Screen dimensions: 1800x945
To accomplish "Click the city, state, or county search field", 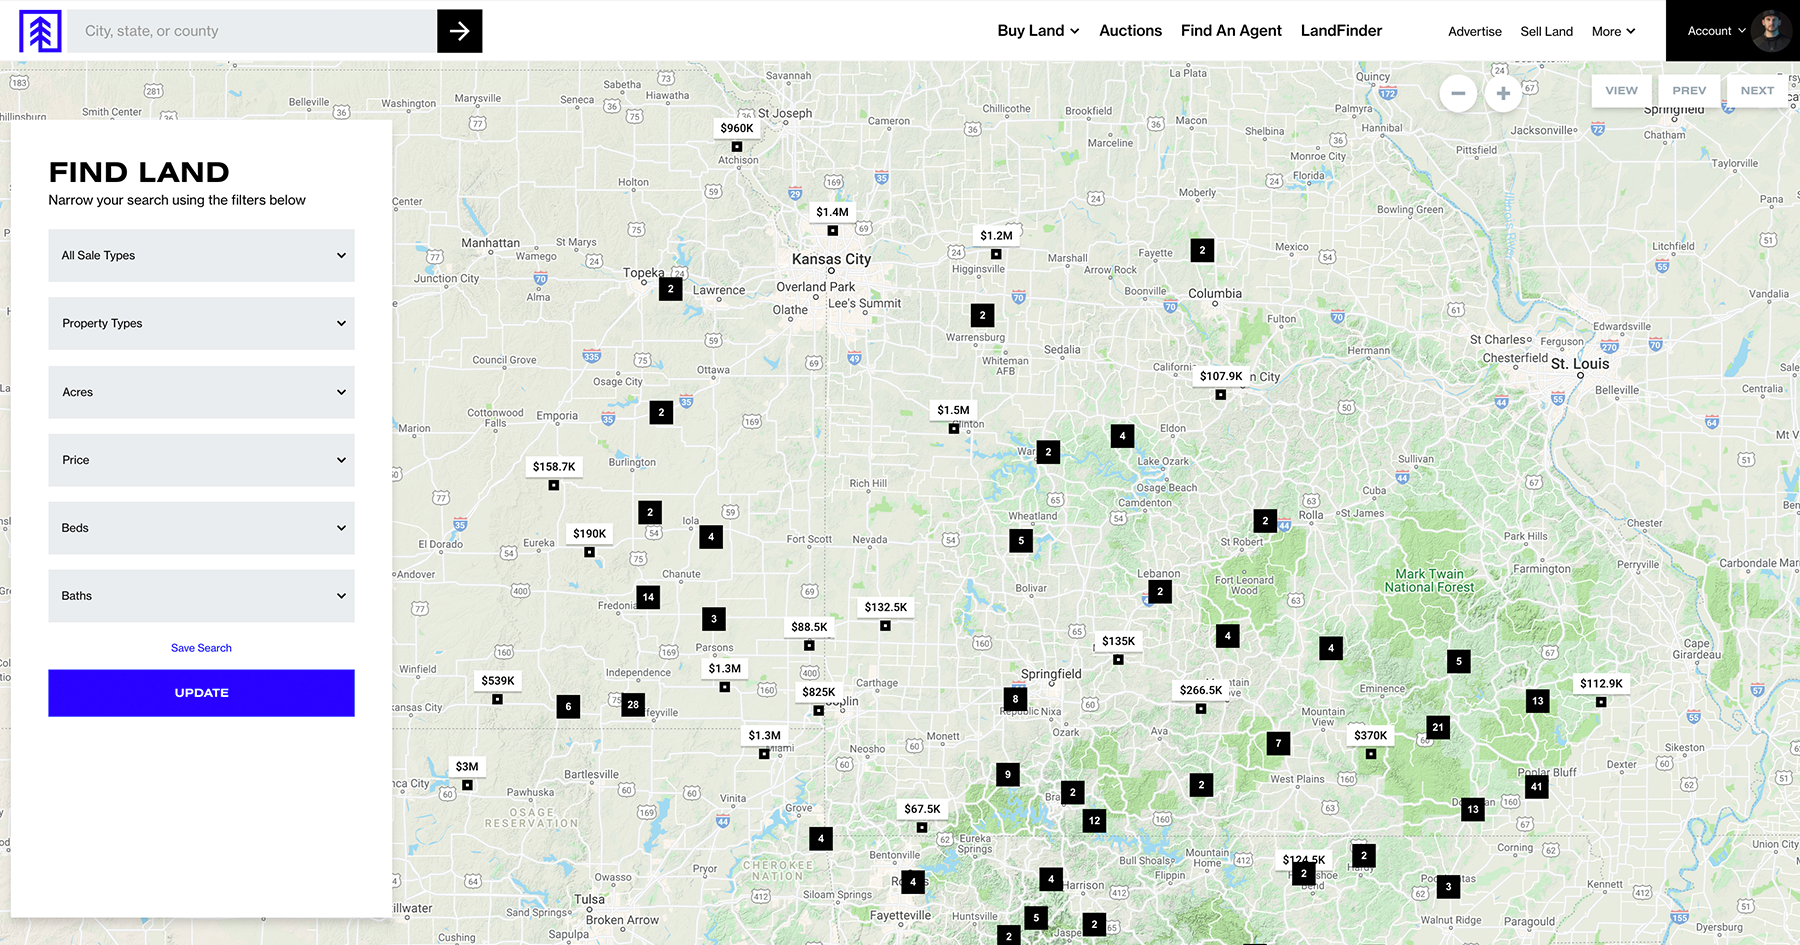I will pos(250,31).
